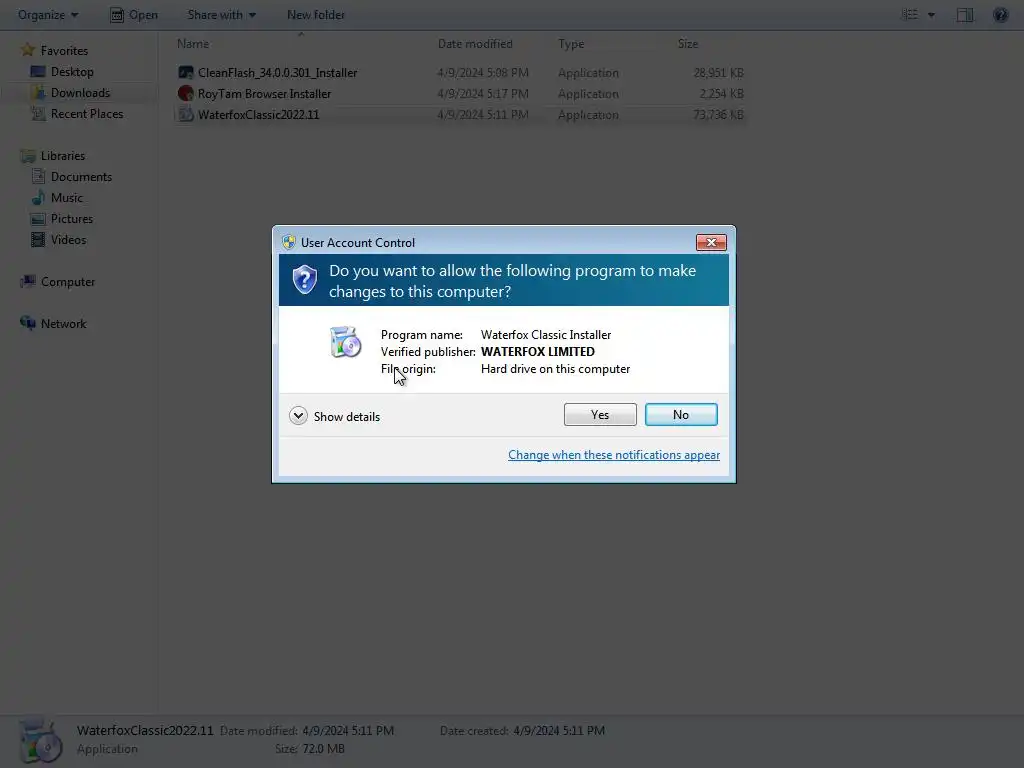Click the CleanFlash installer file icon

point(185,72)
